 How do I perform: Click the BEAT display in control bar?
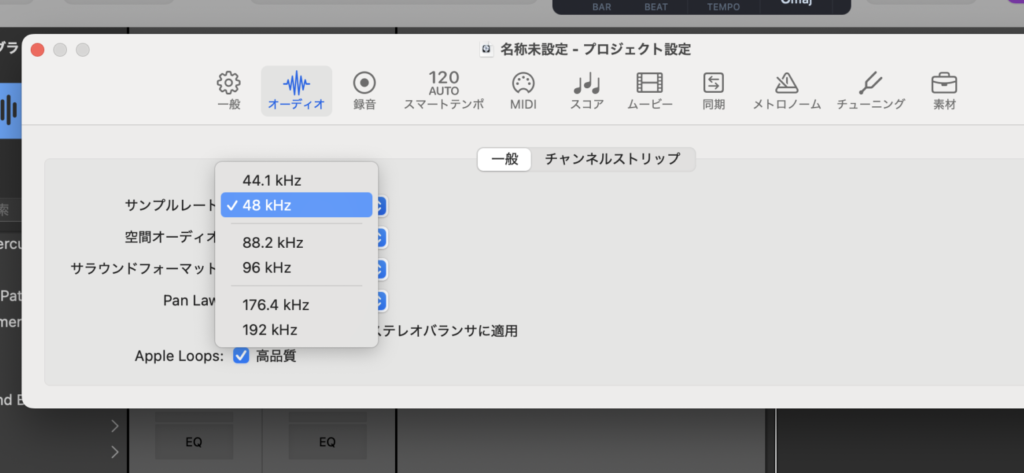click(656, 7)
